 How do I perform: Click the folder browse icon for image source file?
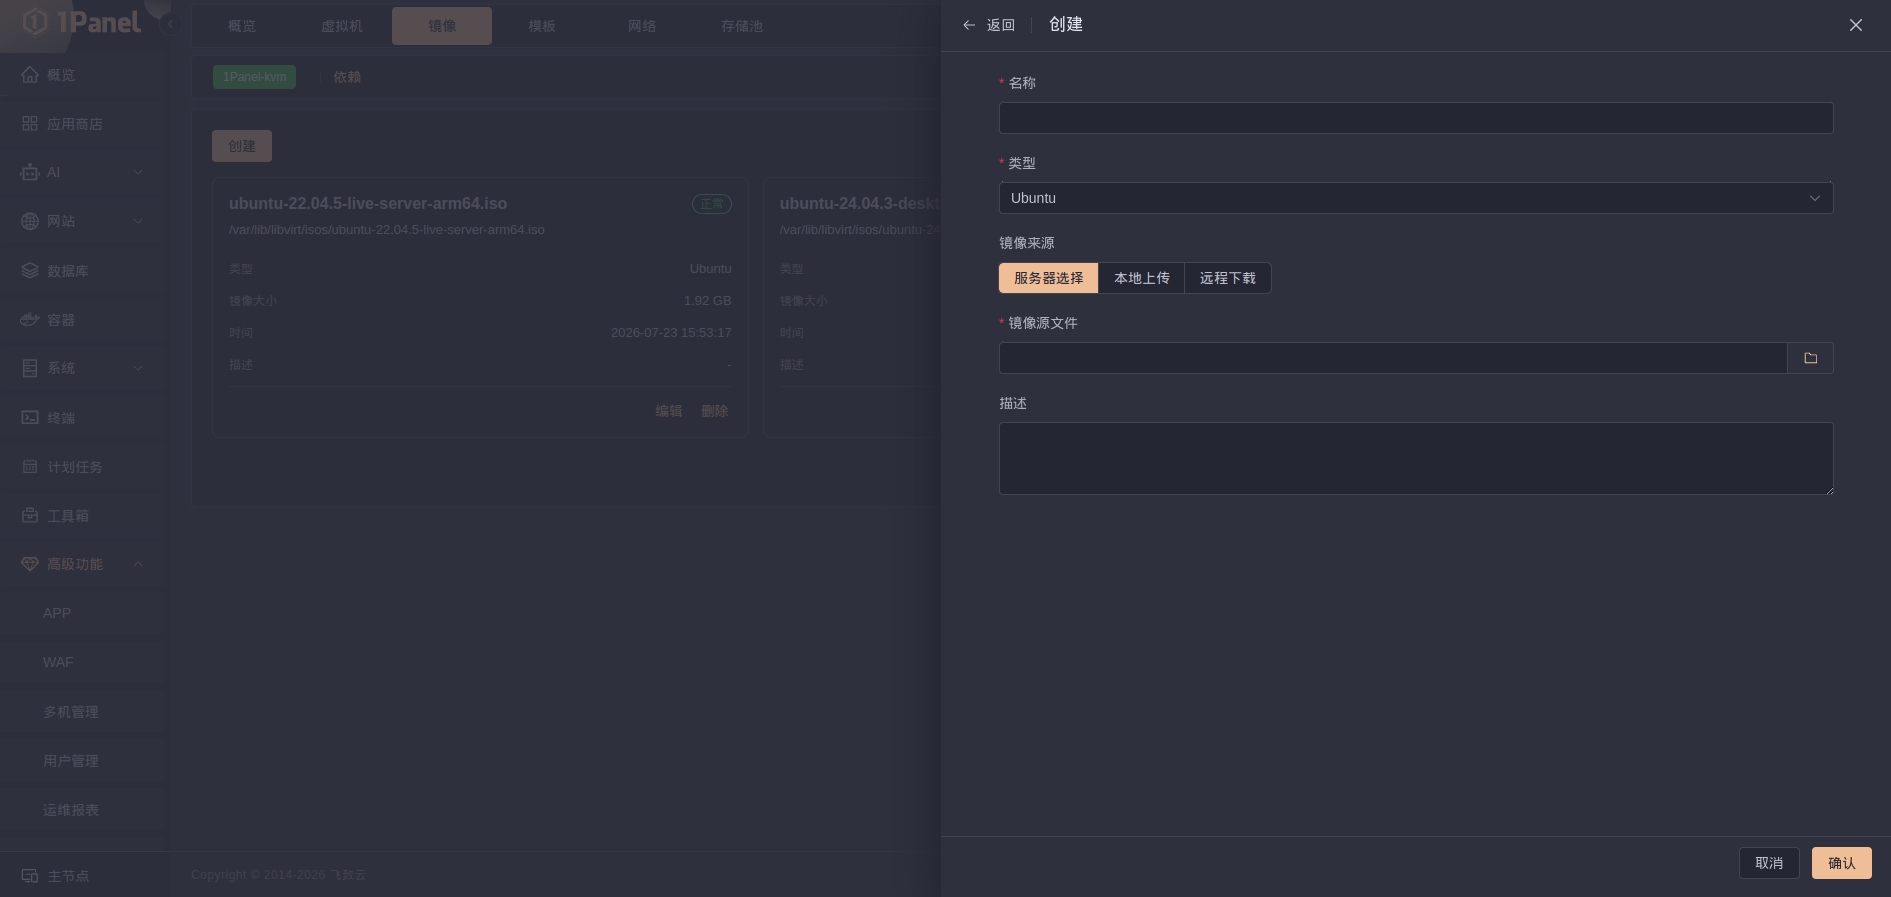tap(1810, 358)
